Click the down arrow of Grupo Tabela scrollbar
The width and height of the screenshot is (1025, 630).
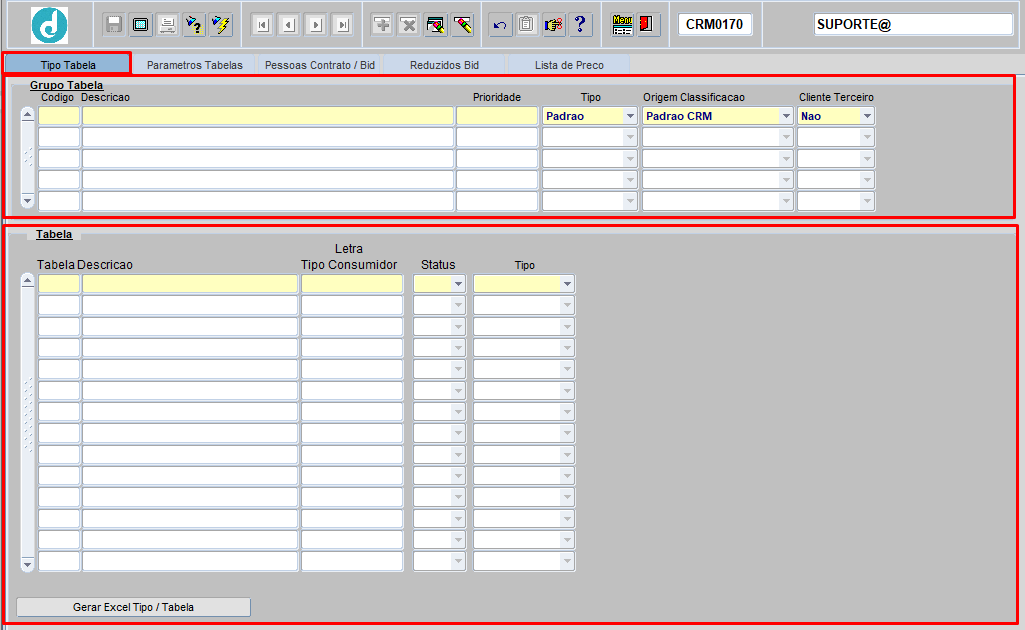tap(27, 201)
